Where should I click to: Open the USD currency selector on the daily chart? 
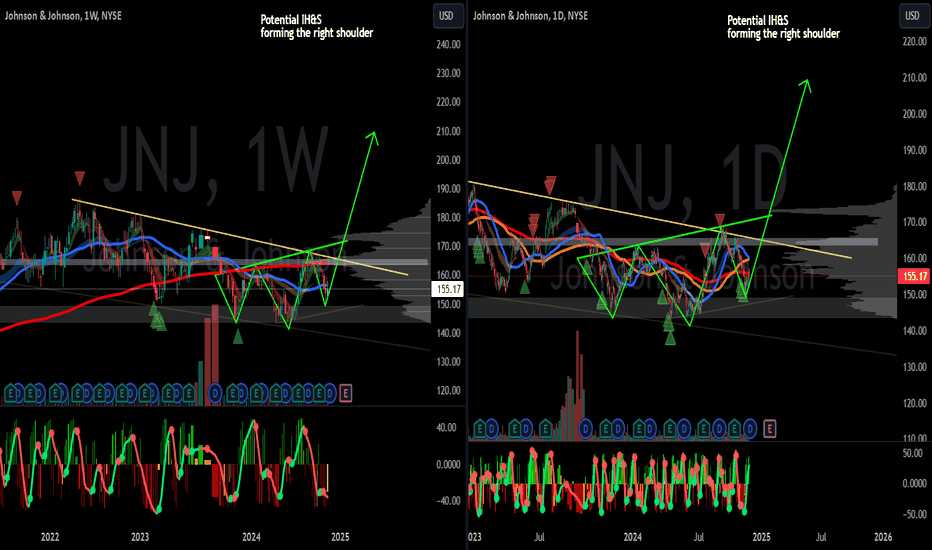(912, 16)
